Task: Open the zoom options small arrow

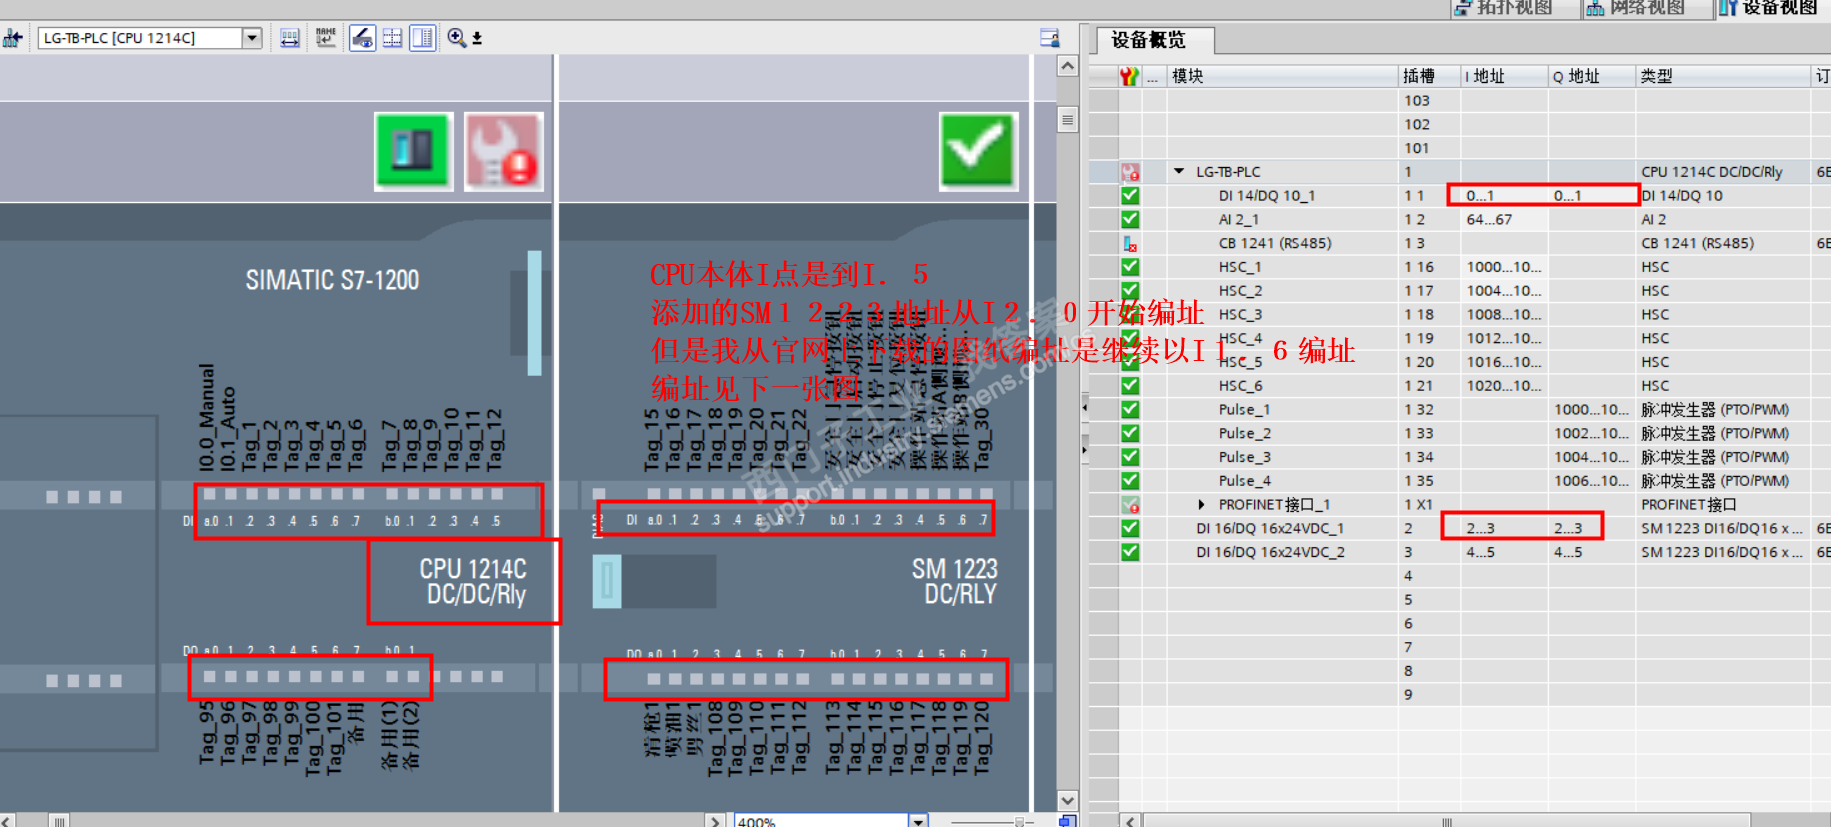Action: coord(477,39)
